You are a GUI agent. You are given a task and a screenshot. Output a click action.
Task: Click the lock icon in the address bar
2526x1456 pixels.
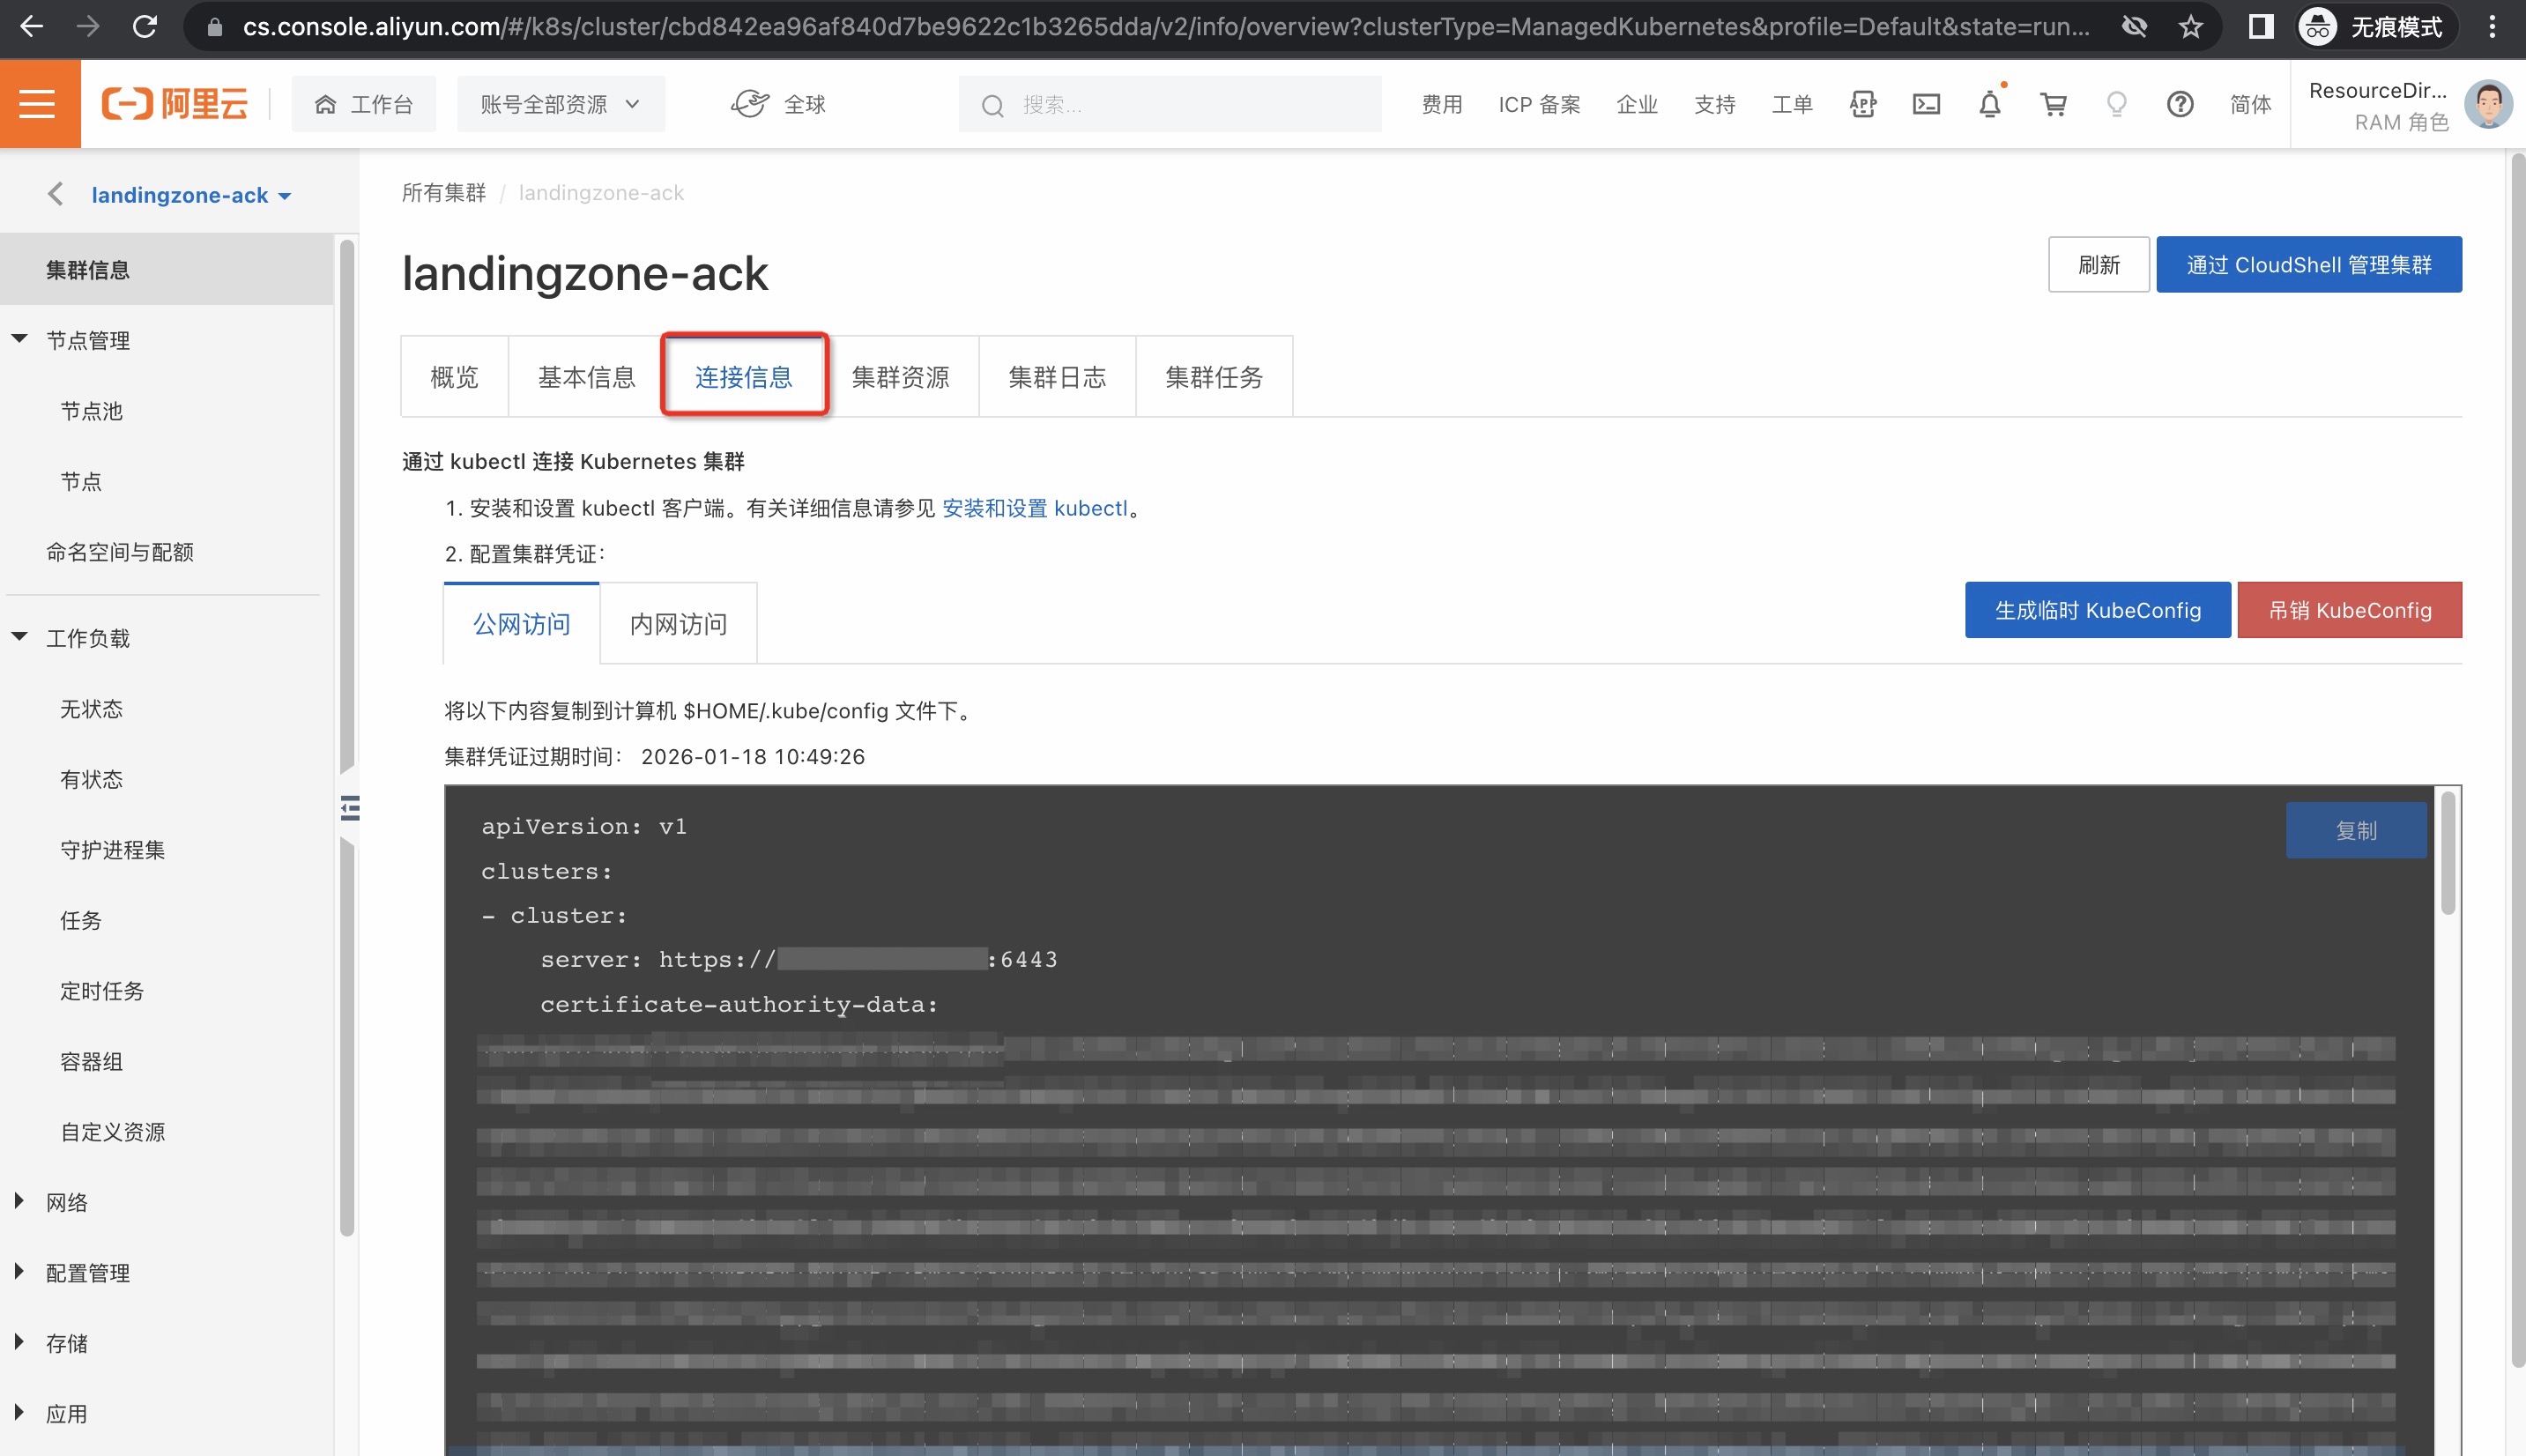pos(214,27)
